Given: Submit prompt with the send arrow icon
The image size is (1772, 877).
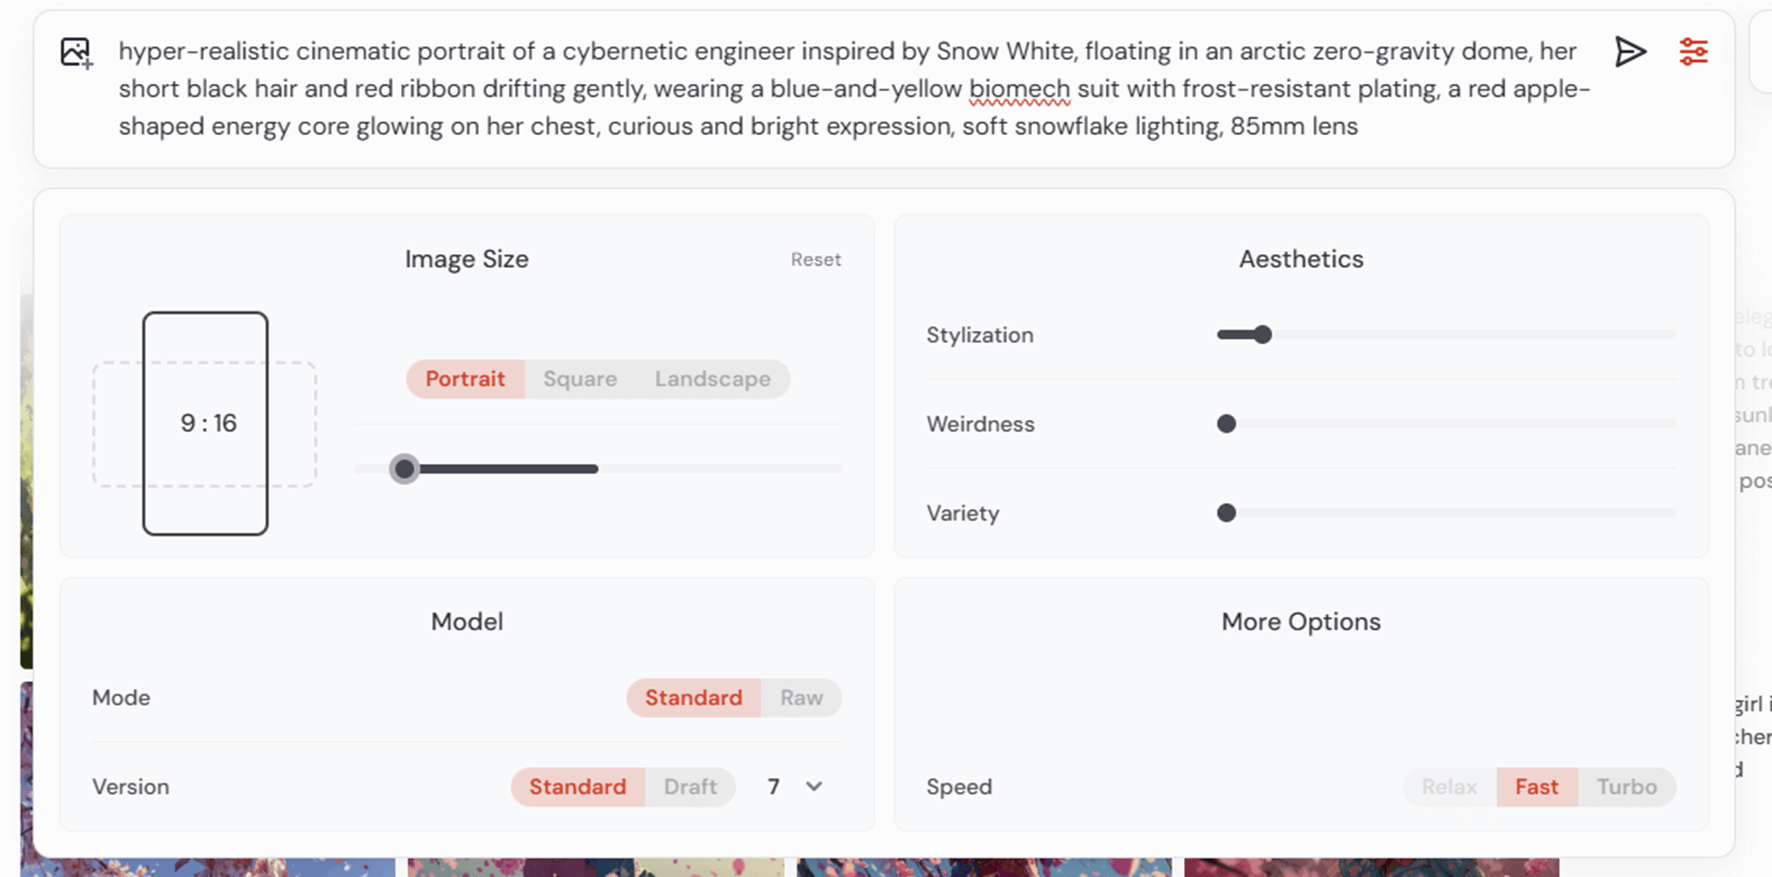Looking at the screenshot, I should point(1630,51).
